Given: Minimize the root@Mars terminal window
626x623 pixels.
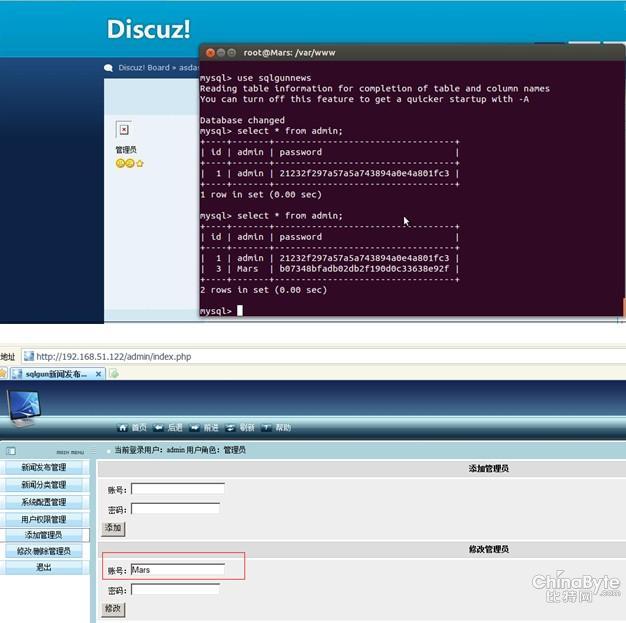Looking at the screenshot, I should point(221,53).
